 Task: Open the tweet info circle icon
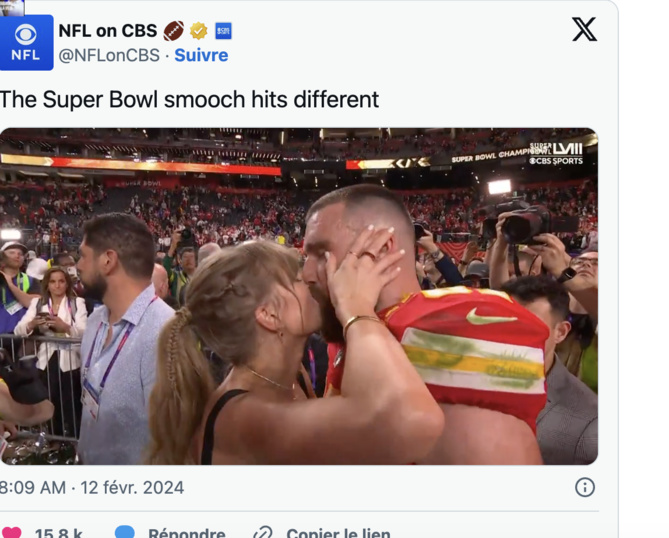pyautogui.click(x=585, y=487)
